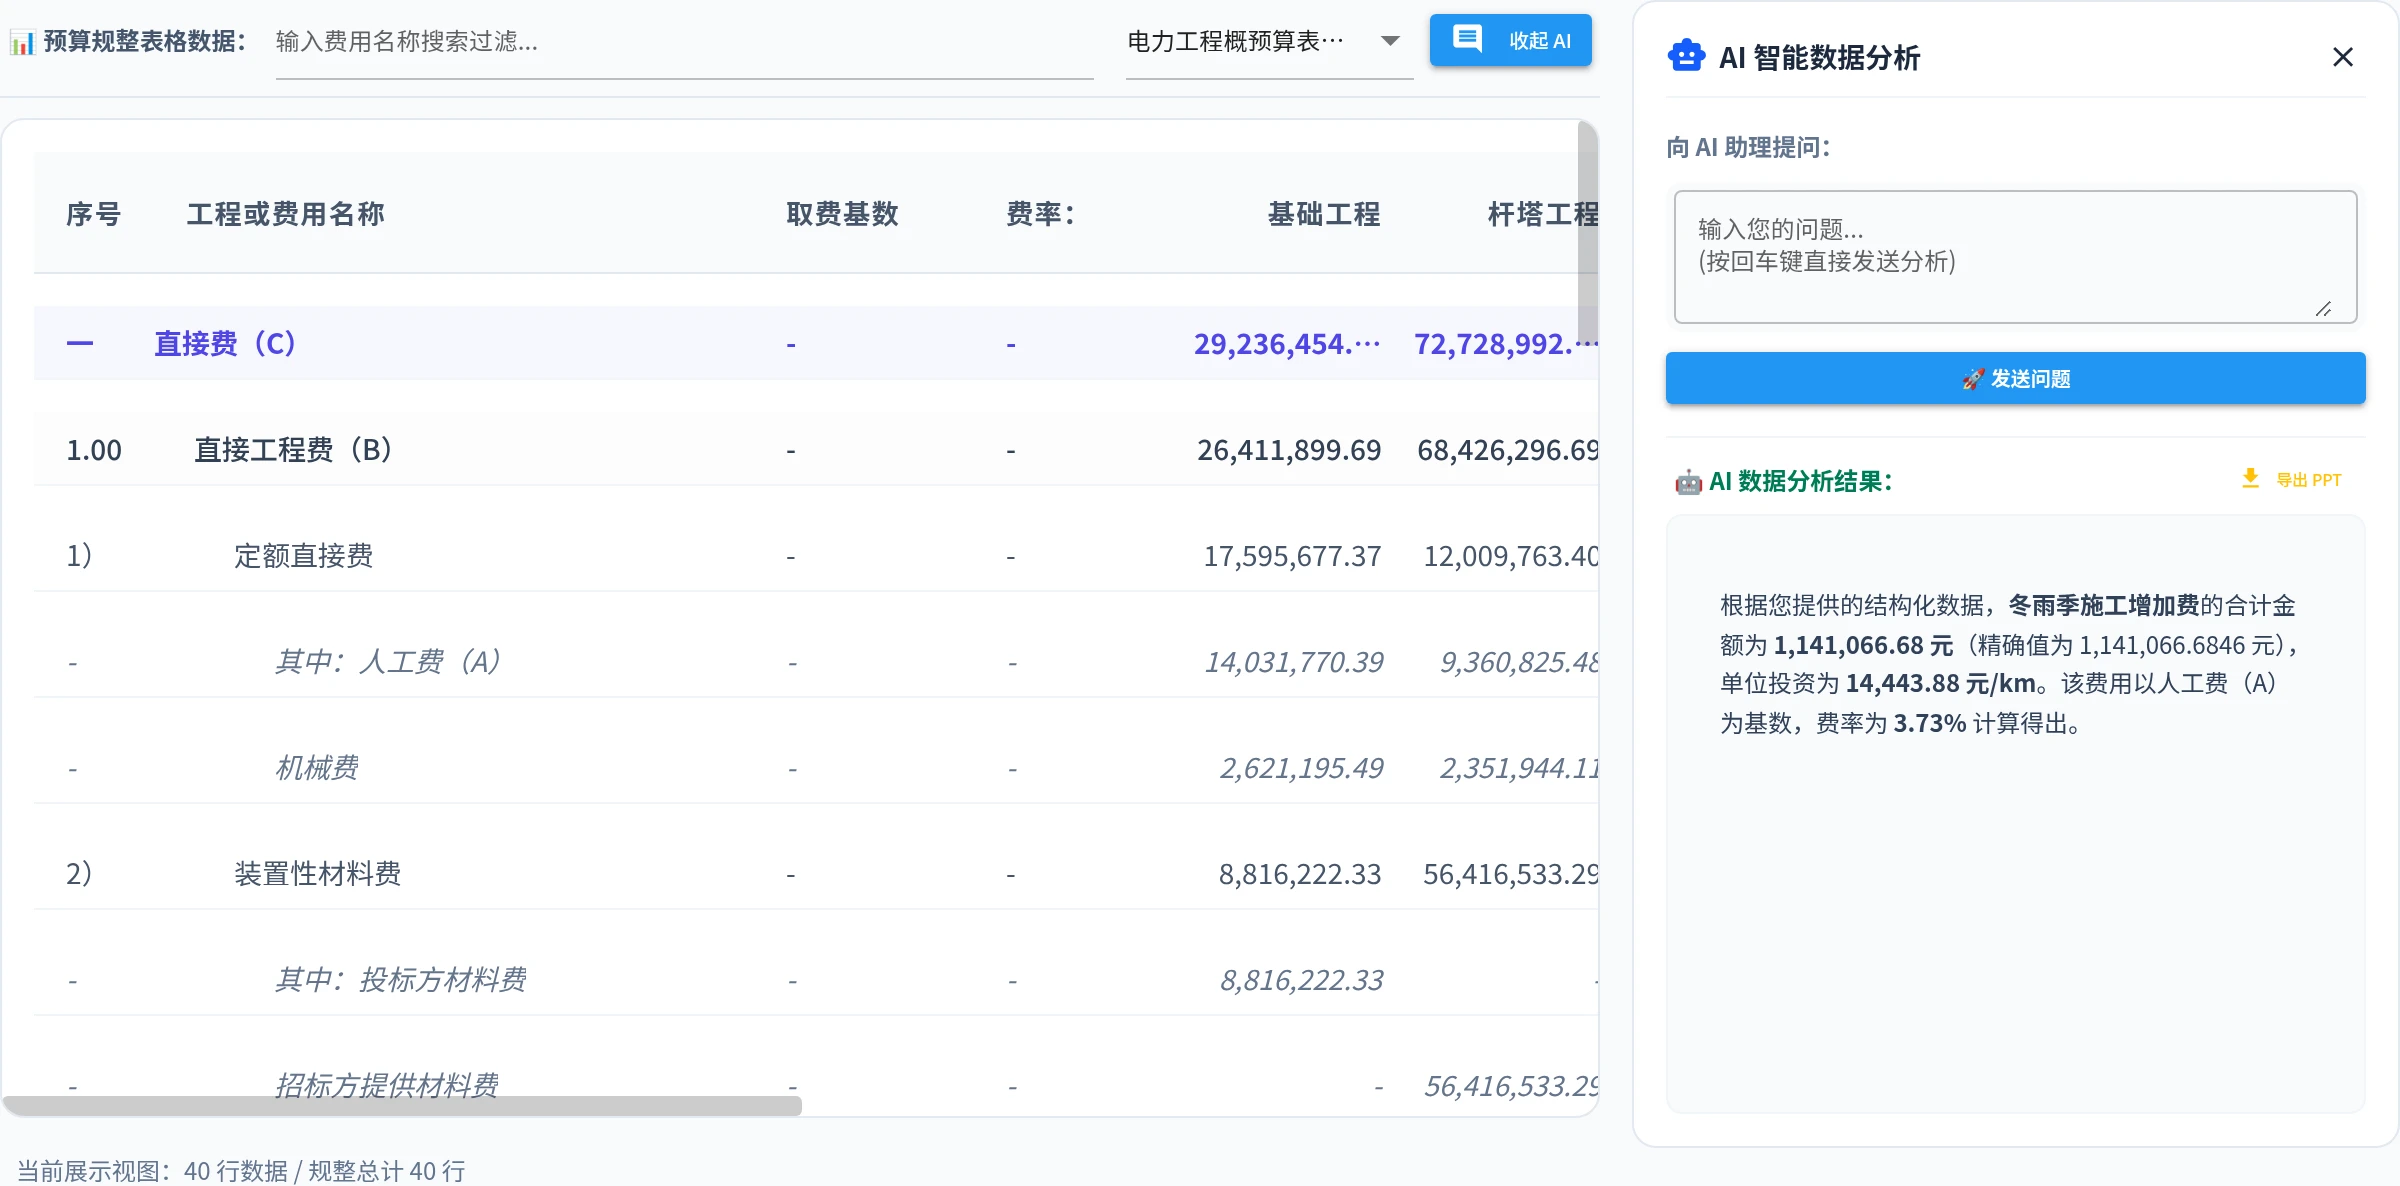This screenshot has height=1186, width=2400.
Task: Click the robot emoji beside AI 数据分析结果
Action: [1688, 482]
